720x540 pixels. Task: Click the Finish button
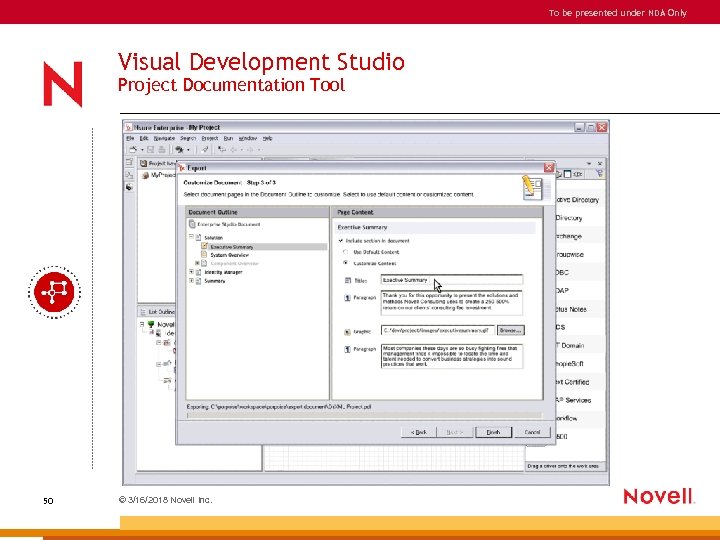click(x=493, y=432)
